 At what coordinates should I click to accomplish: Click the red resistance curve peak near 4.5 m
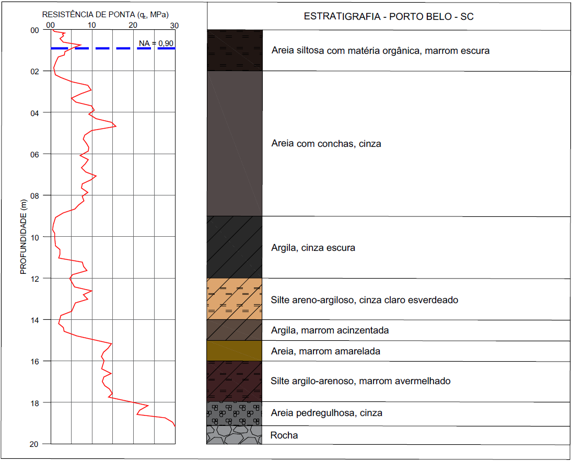(x=115, y=126)
